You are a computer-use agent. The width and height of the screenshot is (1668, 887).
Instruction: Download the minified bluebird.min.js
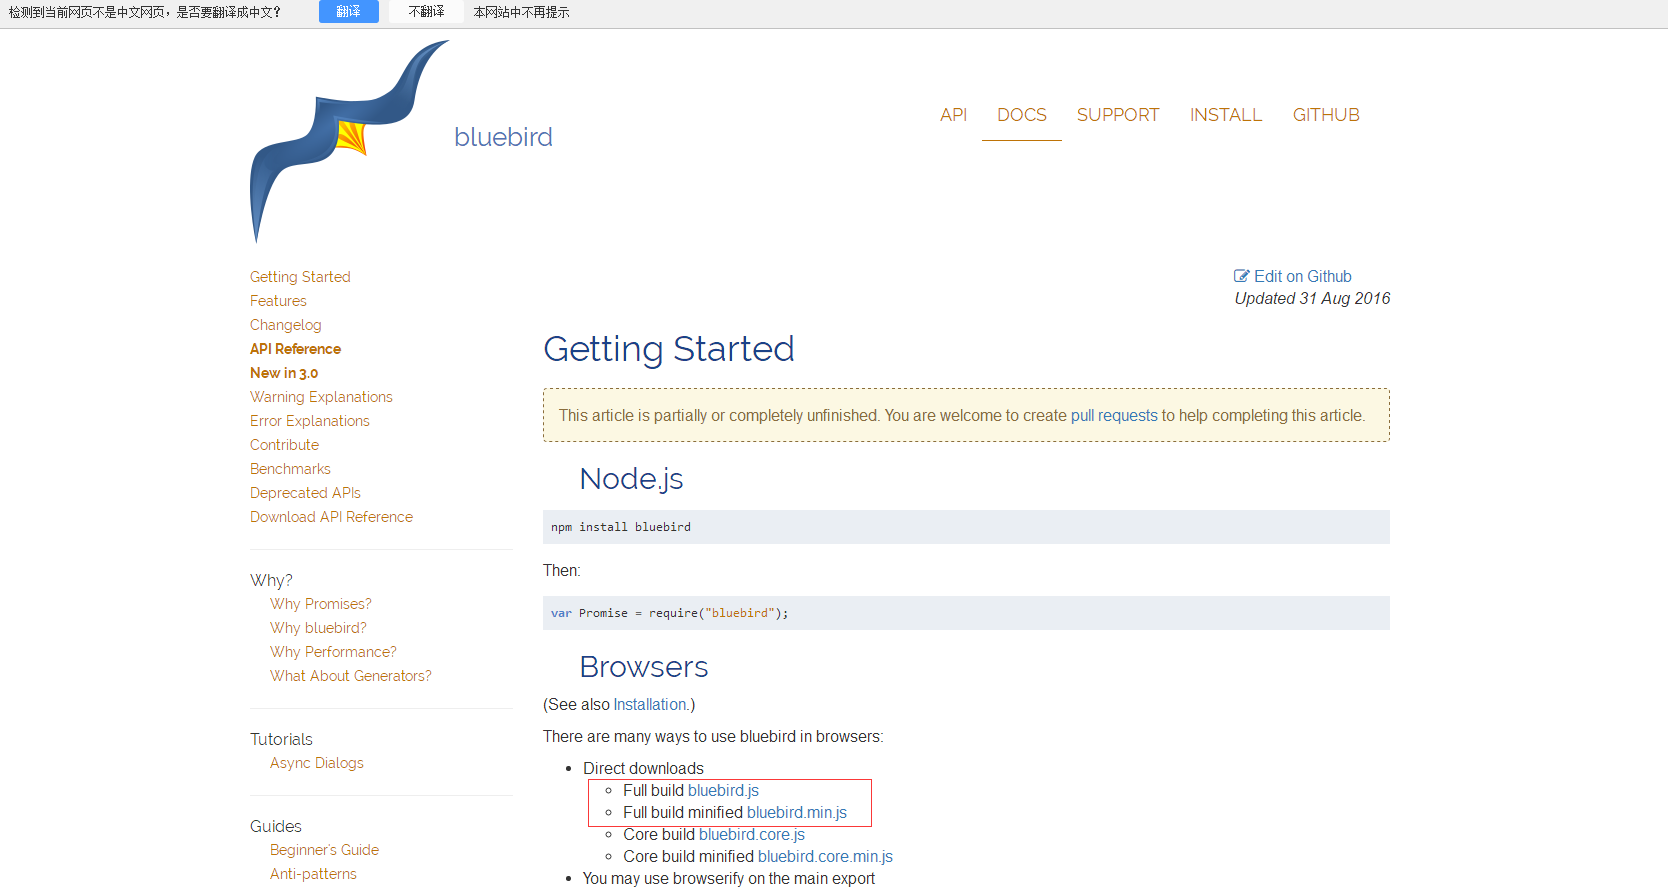pyautogui.click(x=797, y=812)
